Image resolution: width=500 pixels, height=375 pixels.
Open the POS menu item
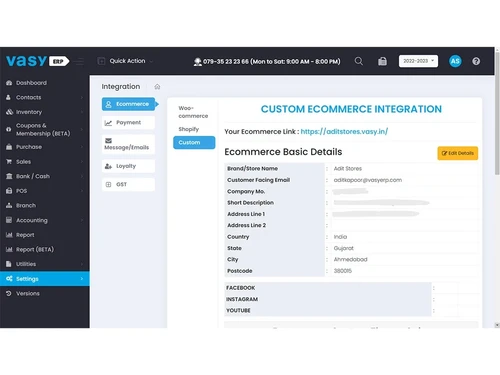click(21, 191)
